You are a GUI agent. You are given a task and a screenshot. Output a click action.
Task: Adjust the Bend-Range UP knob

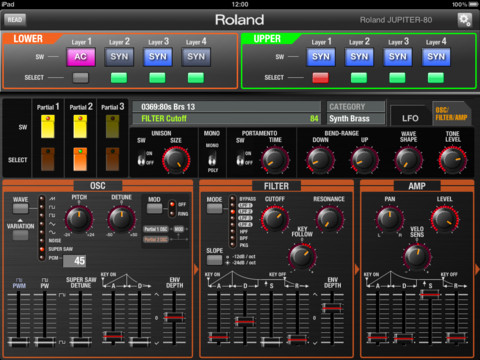(x=364, y=160)
